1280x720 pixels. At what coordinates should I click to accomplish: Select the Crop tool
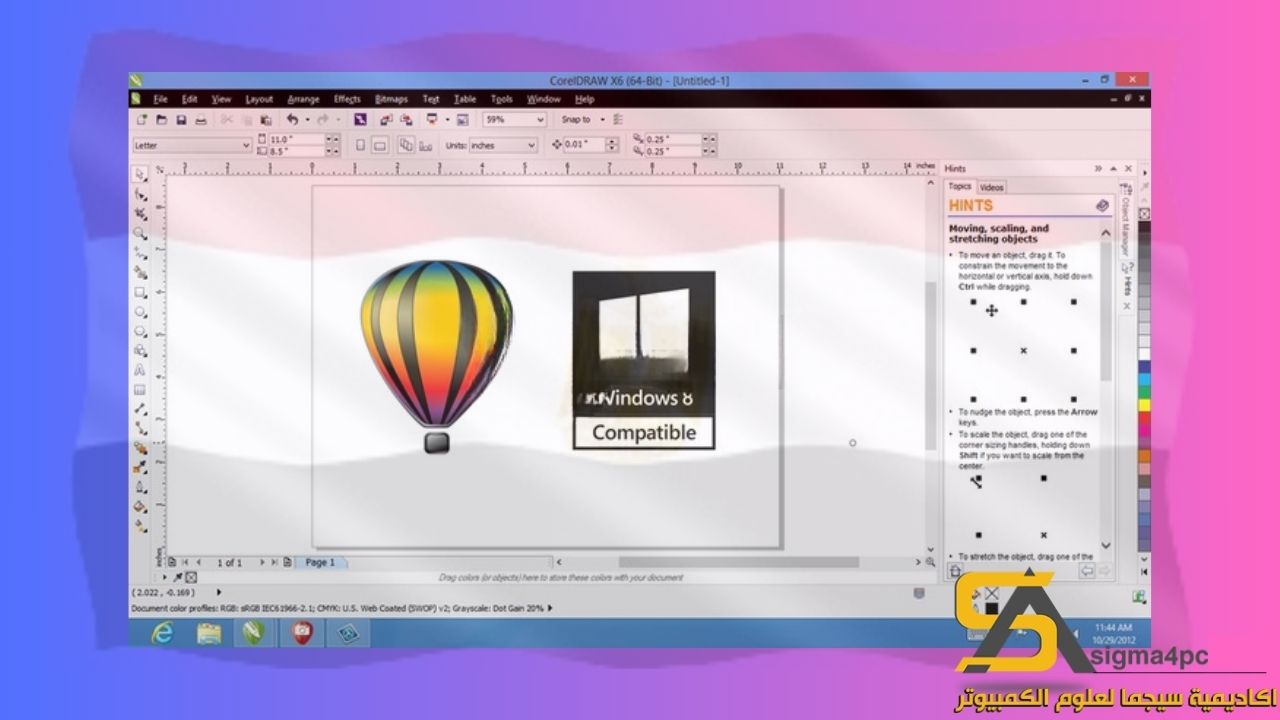(140, 213)
